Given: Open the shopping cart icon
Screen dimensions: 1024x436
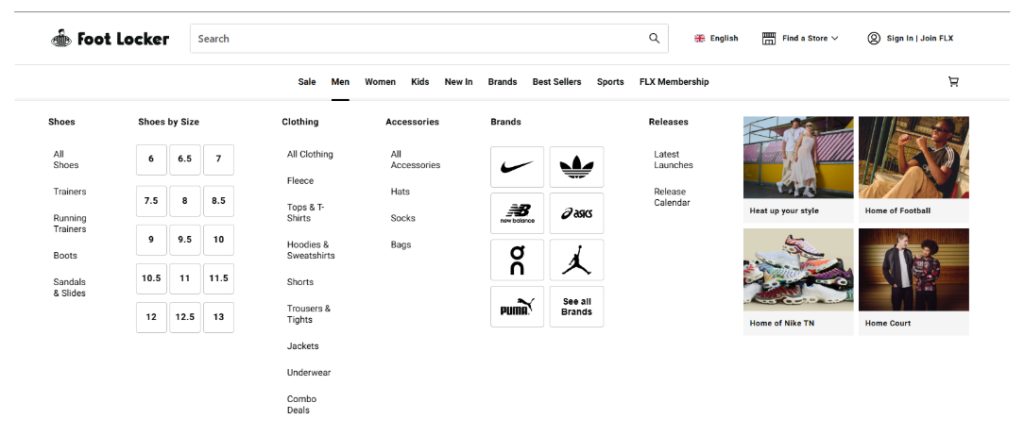Looking at the screenshot, I should pyautogui.click(x=953, y=82).
